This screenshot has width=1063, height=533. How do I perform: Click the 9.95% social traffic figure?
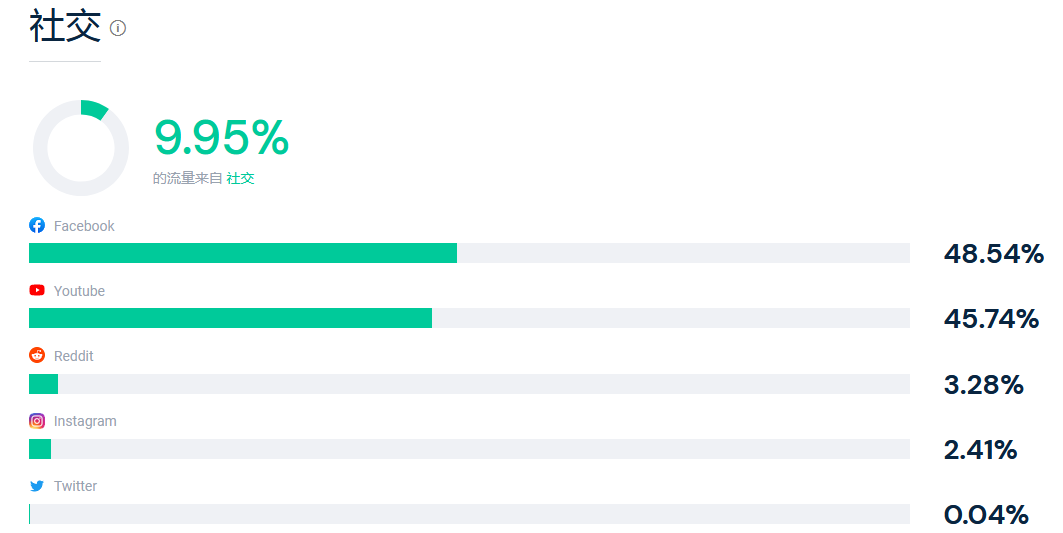[222, 138]
